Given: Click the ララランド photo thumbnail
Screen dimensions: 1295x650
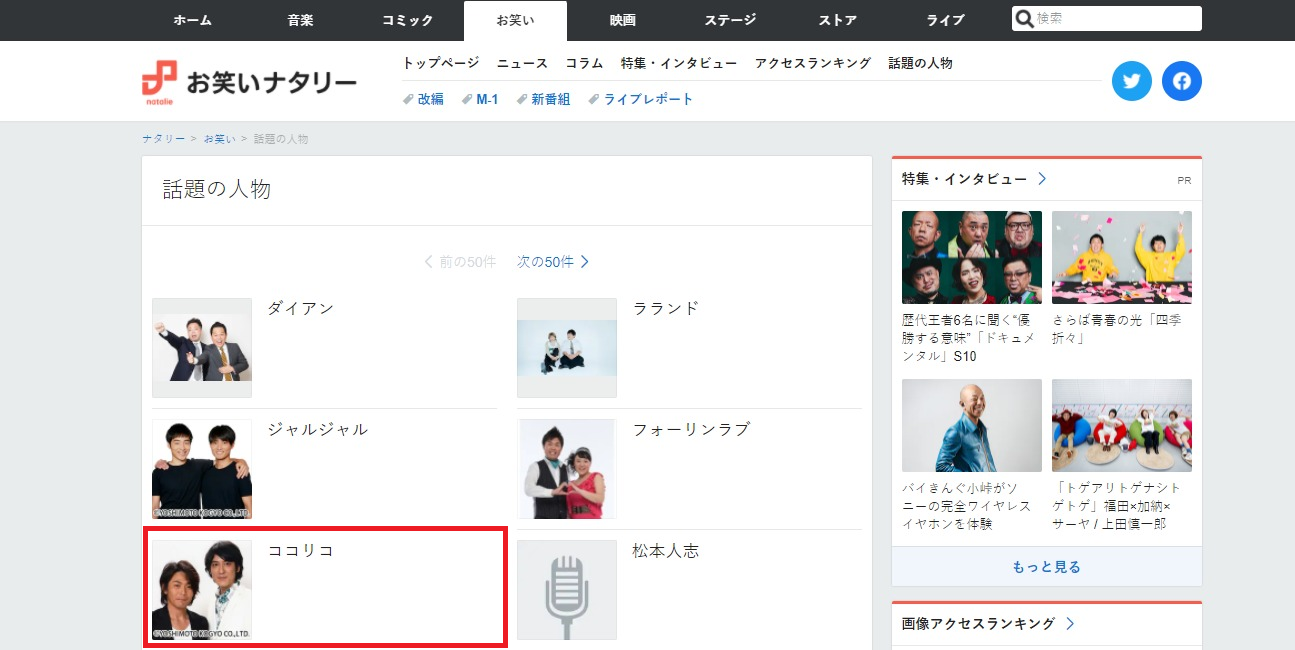Looking at the screenshot, I should [567, 348].
